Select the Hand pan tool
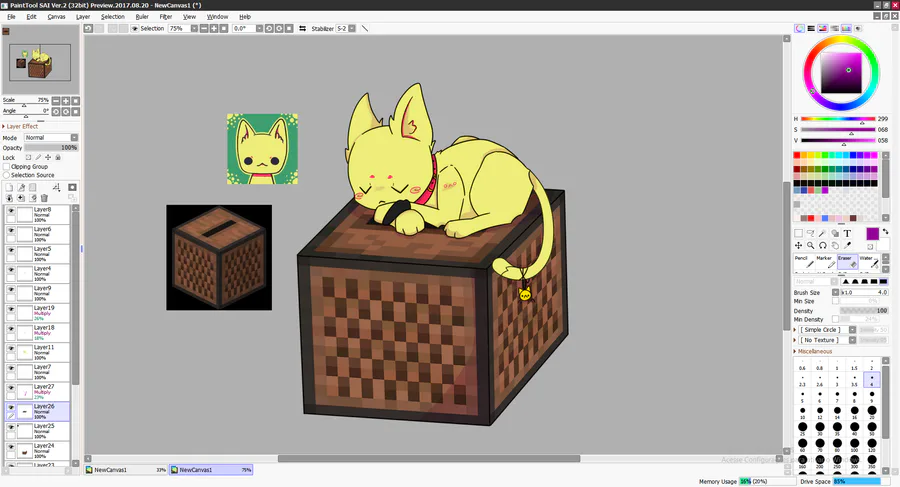The height and width of the screenshot is (487, 900). tap(835, 245)
